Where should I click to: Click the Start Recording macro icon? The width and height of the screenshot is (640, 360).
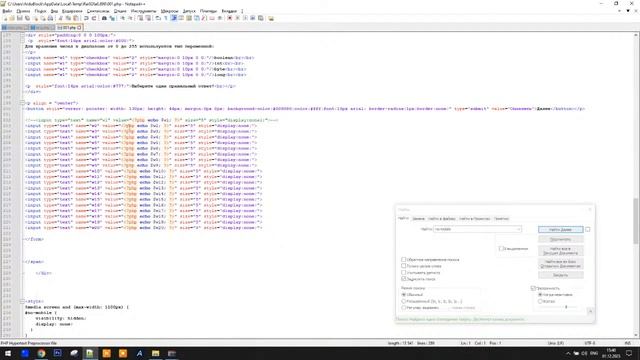click(x=230, y=18)
